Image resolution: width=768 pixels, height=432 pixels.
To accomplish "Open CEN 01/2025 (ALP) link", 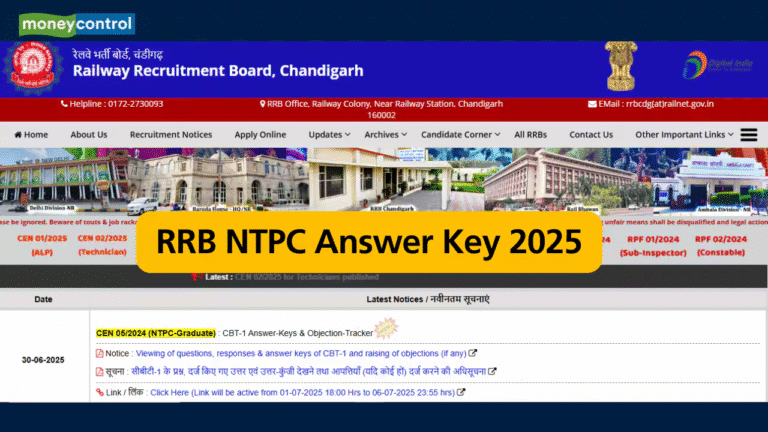I will tap(42, 245).
